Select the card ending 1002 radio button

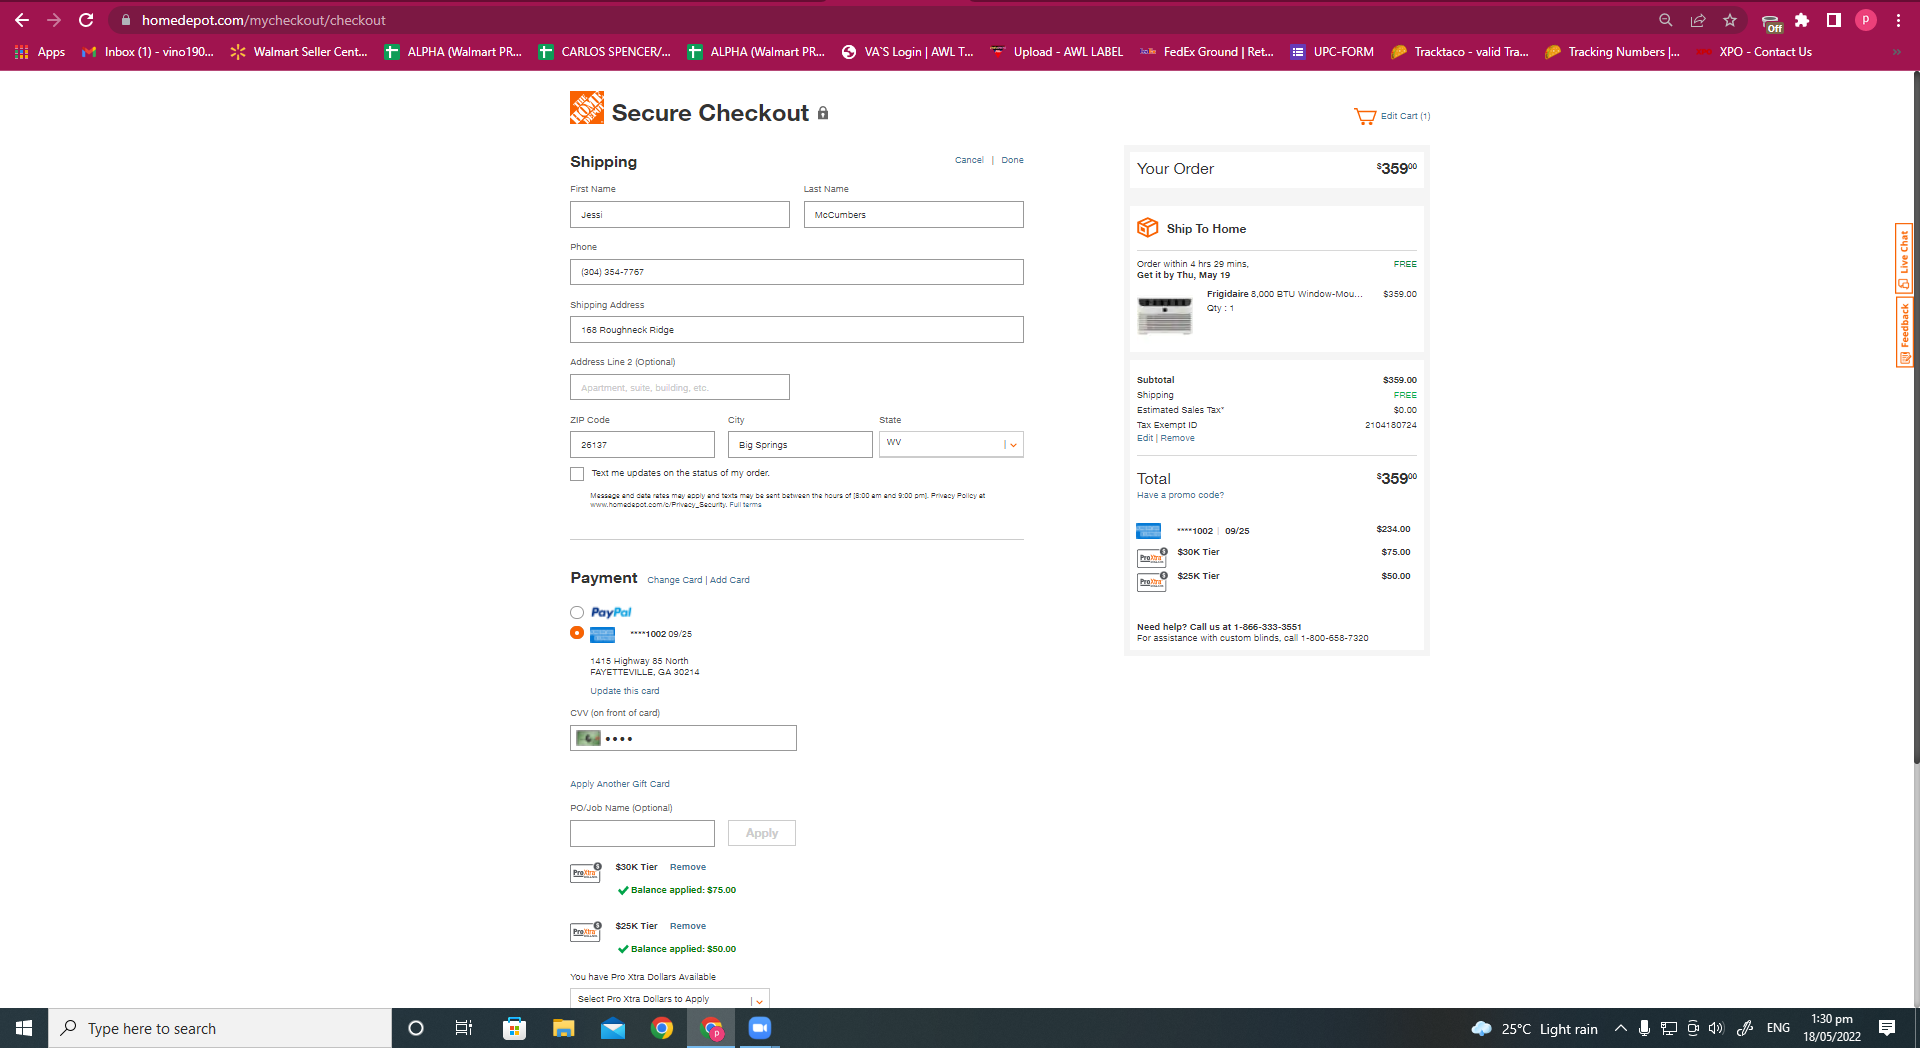point(577,633)
